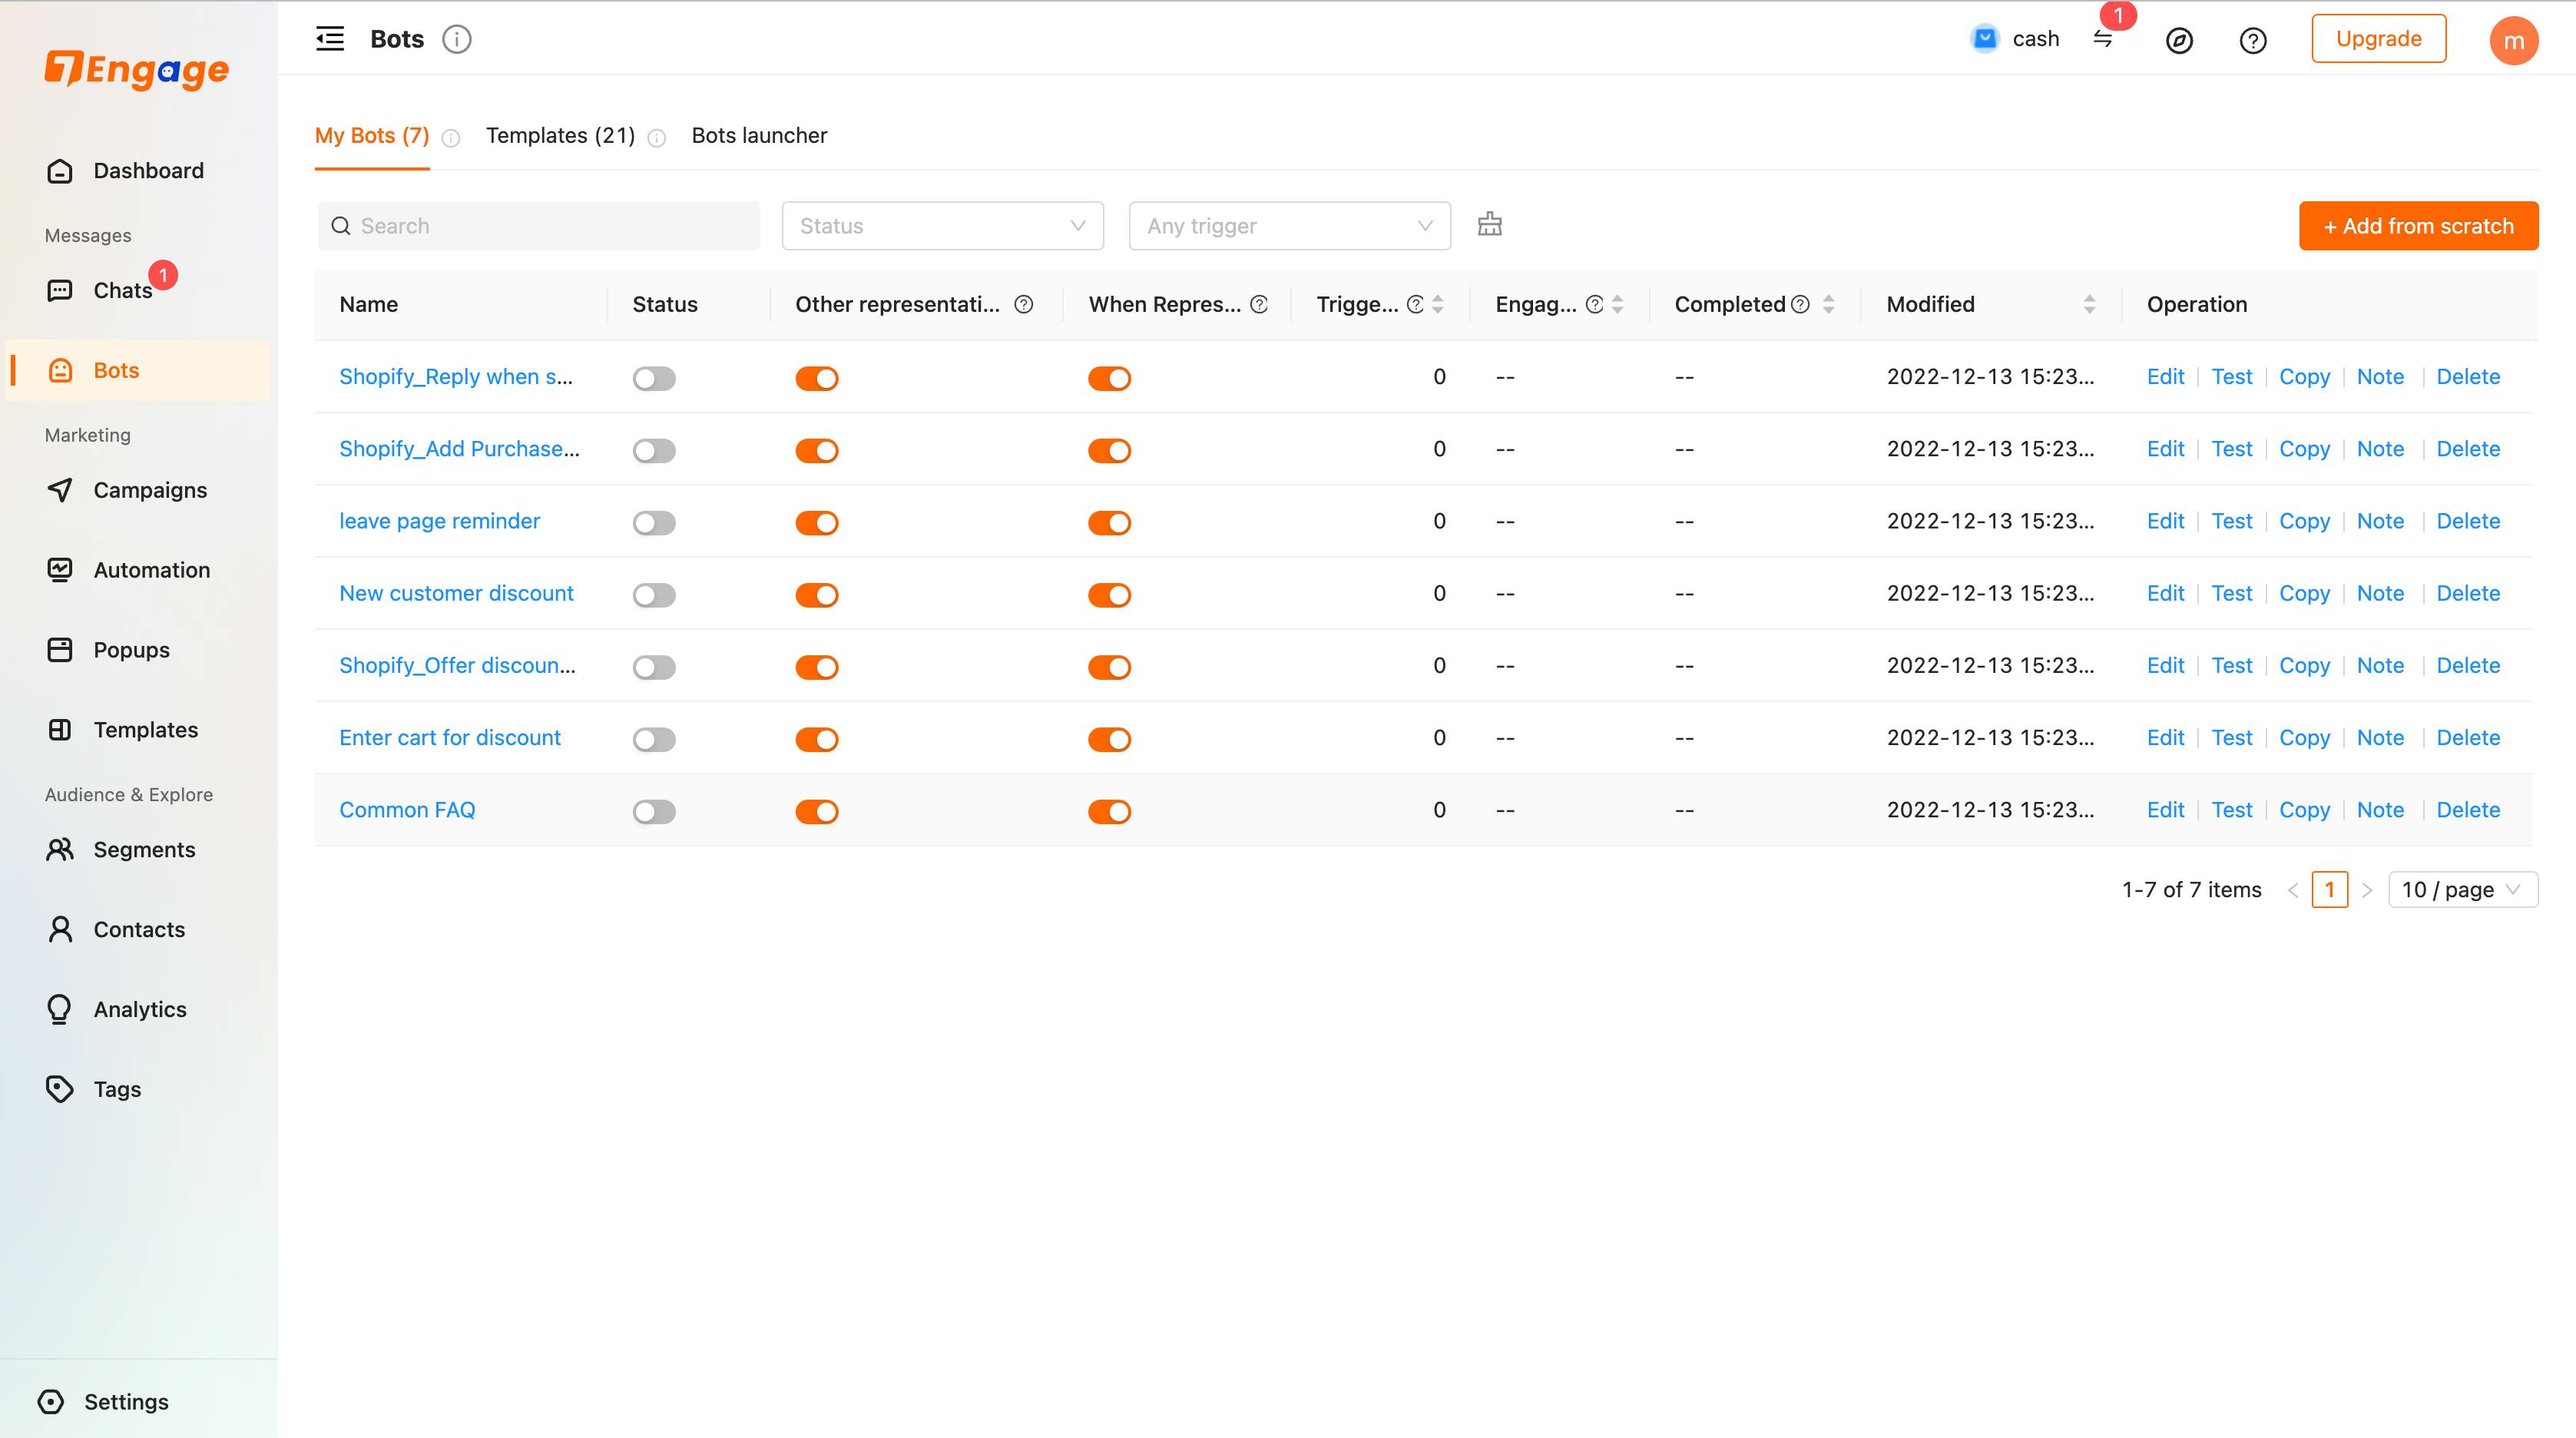The width and height of the screenshot is (2576, 1438).
Task: Sort by Completed column arrows
Action: click(1829, 304)
